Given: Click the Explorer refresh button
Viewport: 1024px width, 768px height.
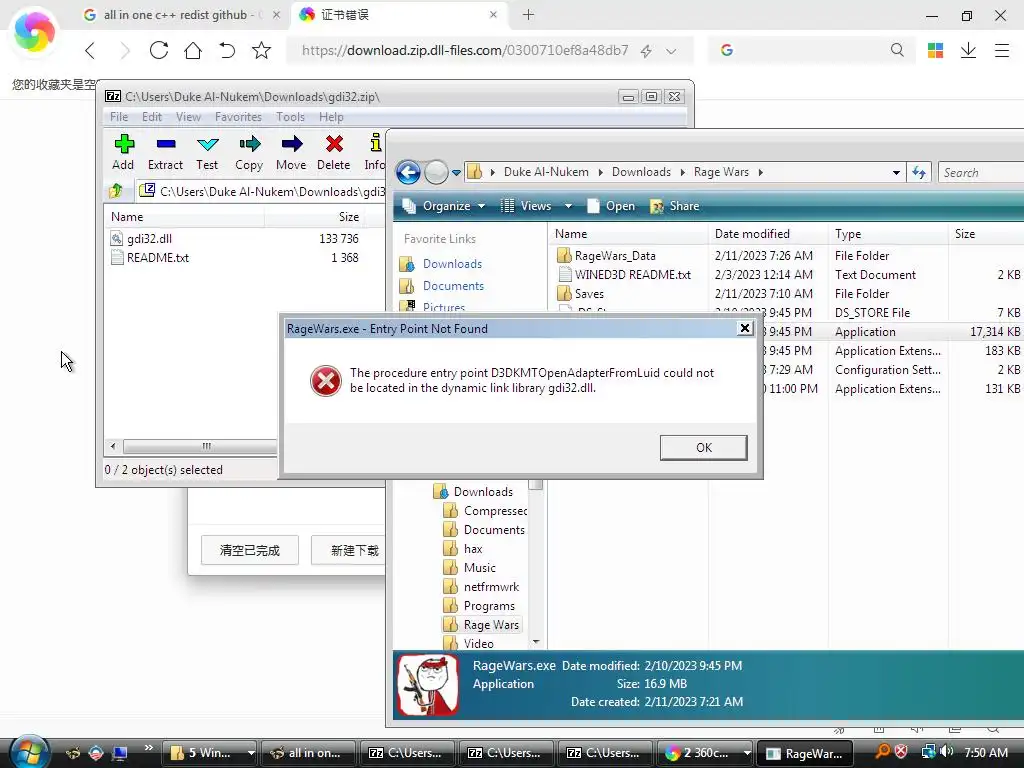Looking at the screenshot, I should click(x=919, y=172).
